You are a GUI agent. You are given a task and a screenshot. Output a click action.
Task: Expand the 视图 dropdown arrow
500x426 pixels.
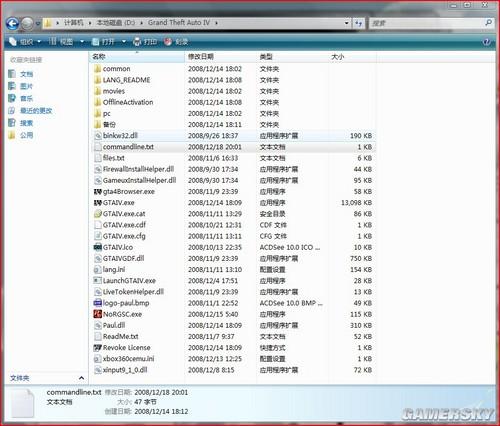(82, 42)
